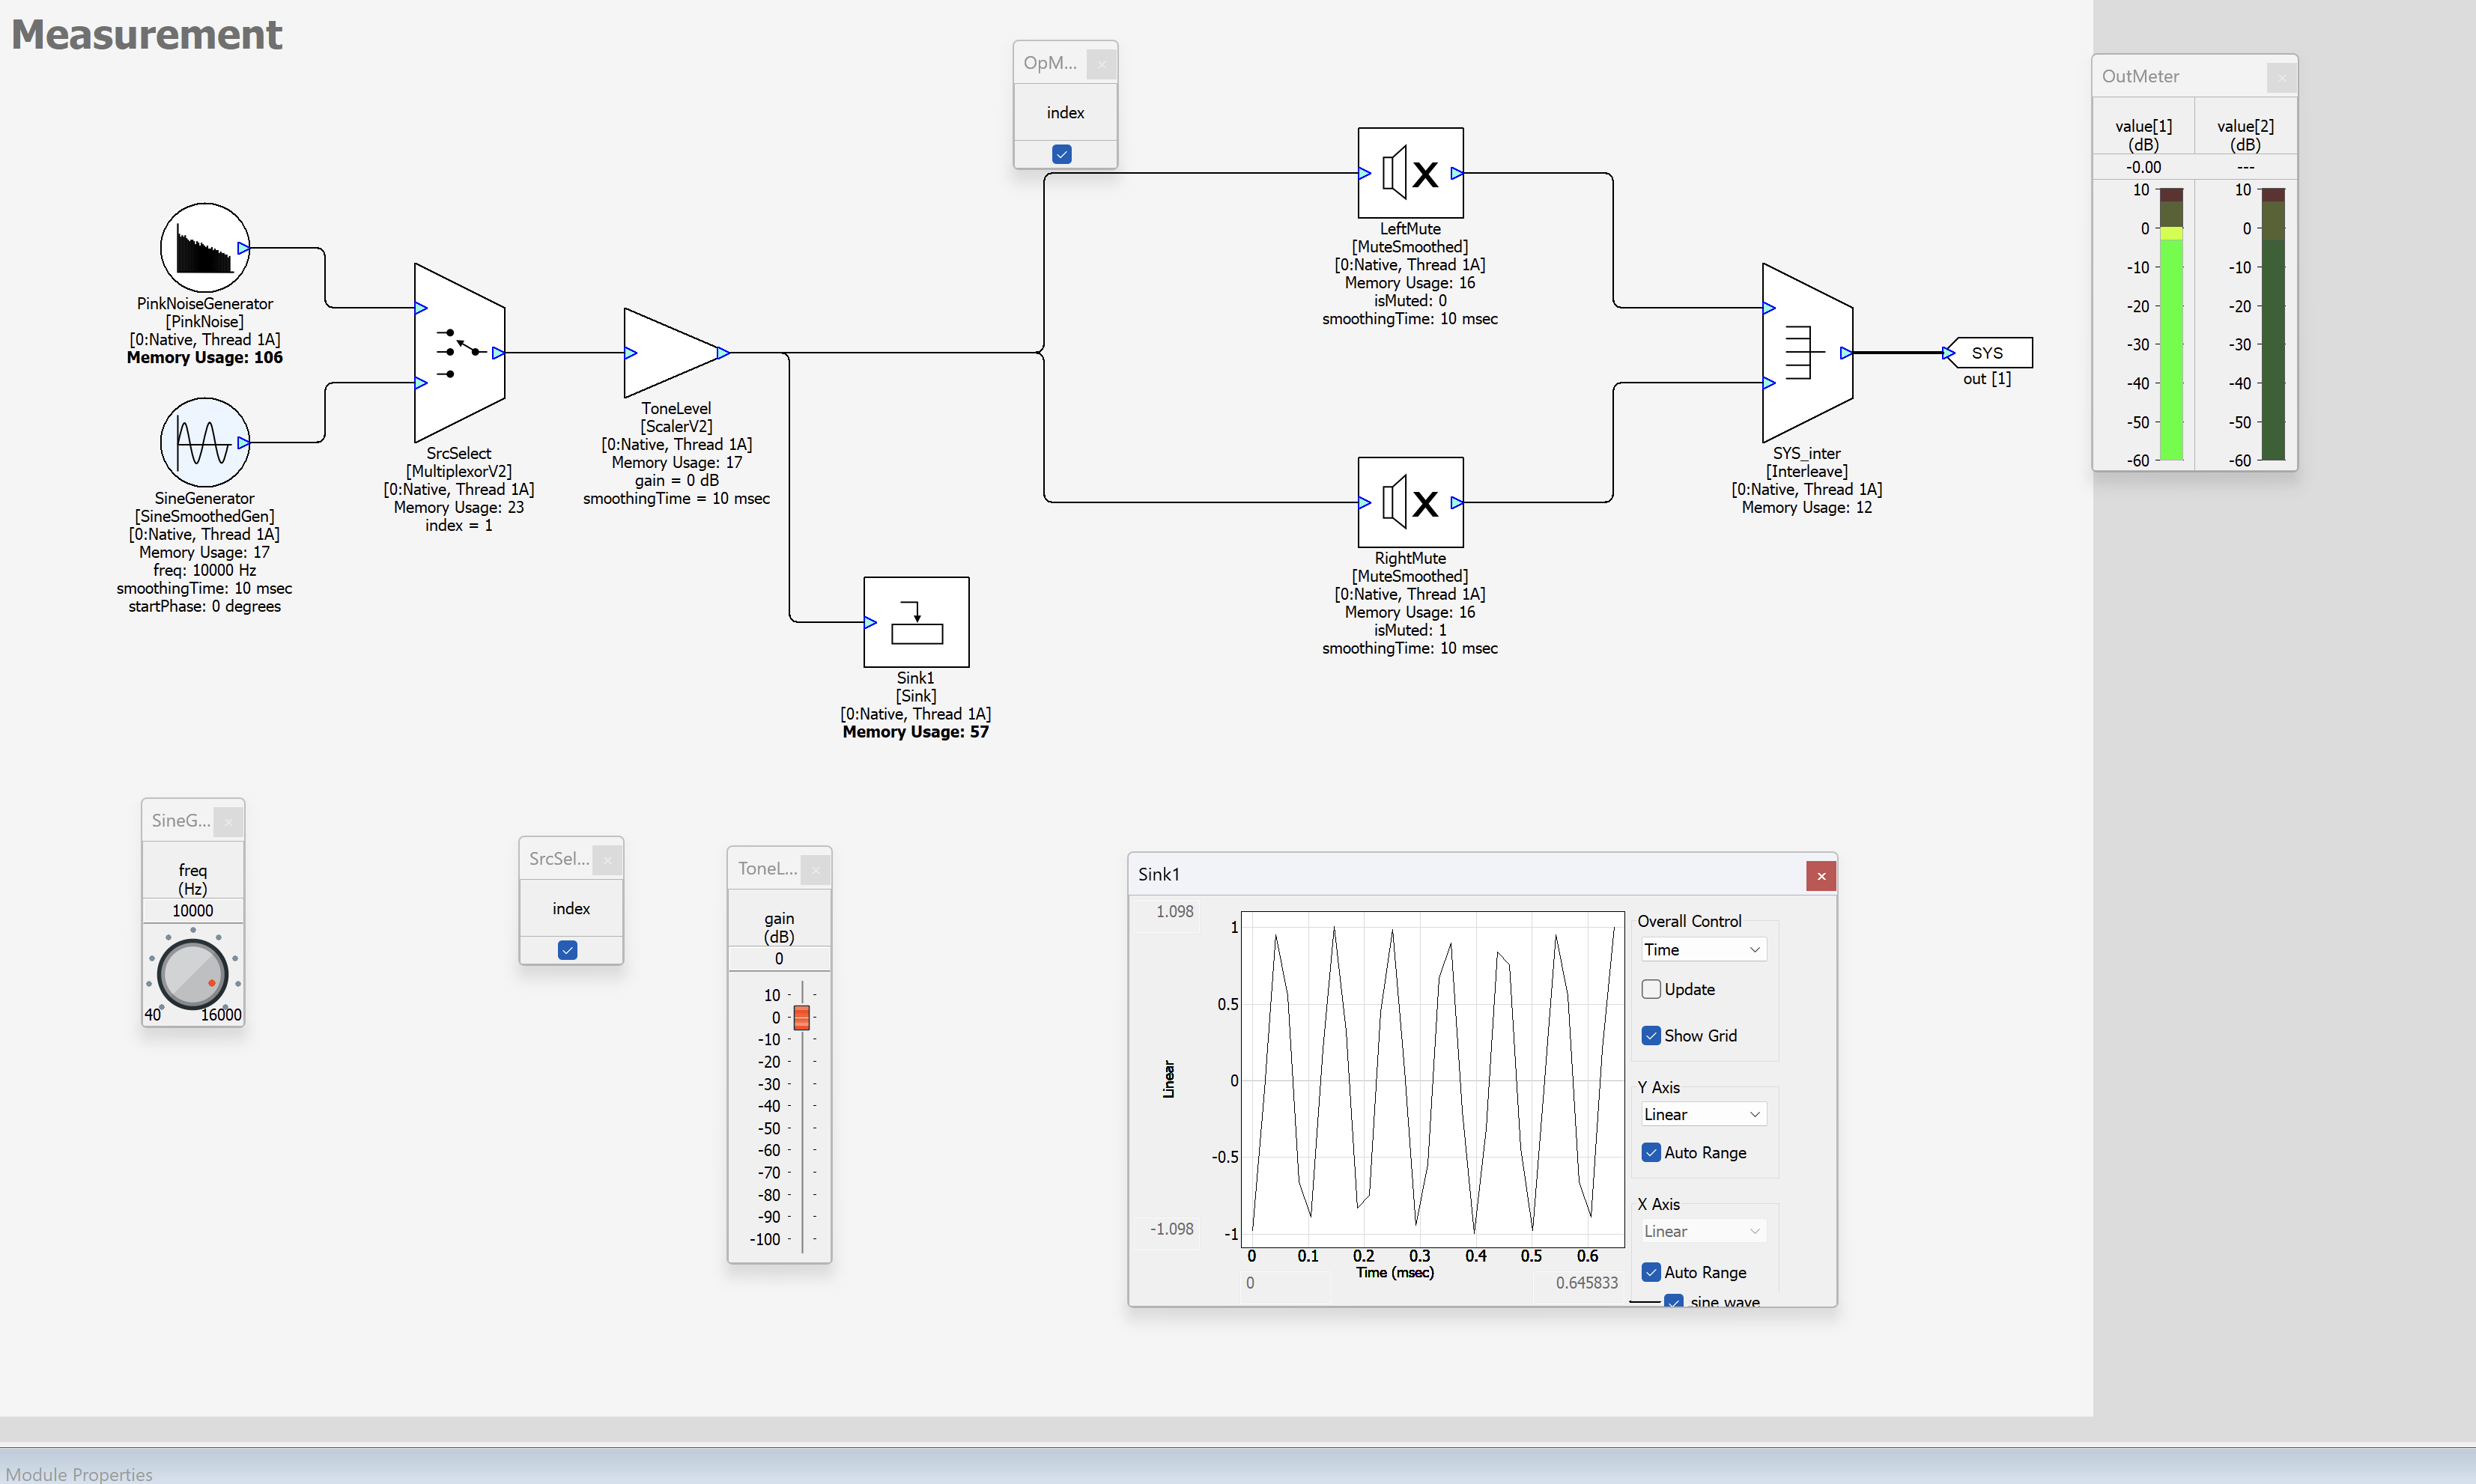2476x1484 pixels.
Task: Click the SineGenerator frequency knob
Action: [193, 973]
